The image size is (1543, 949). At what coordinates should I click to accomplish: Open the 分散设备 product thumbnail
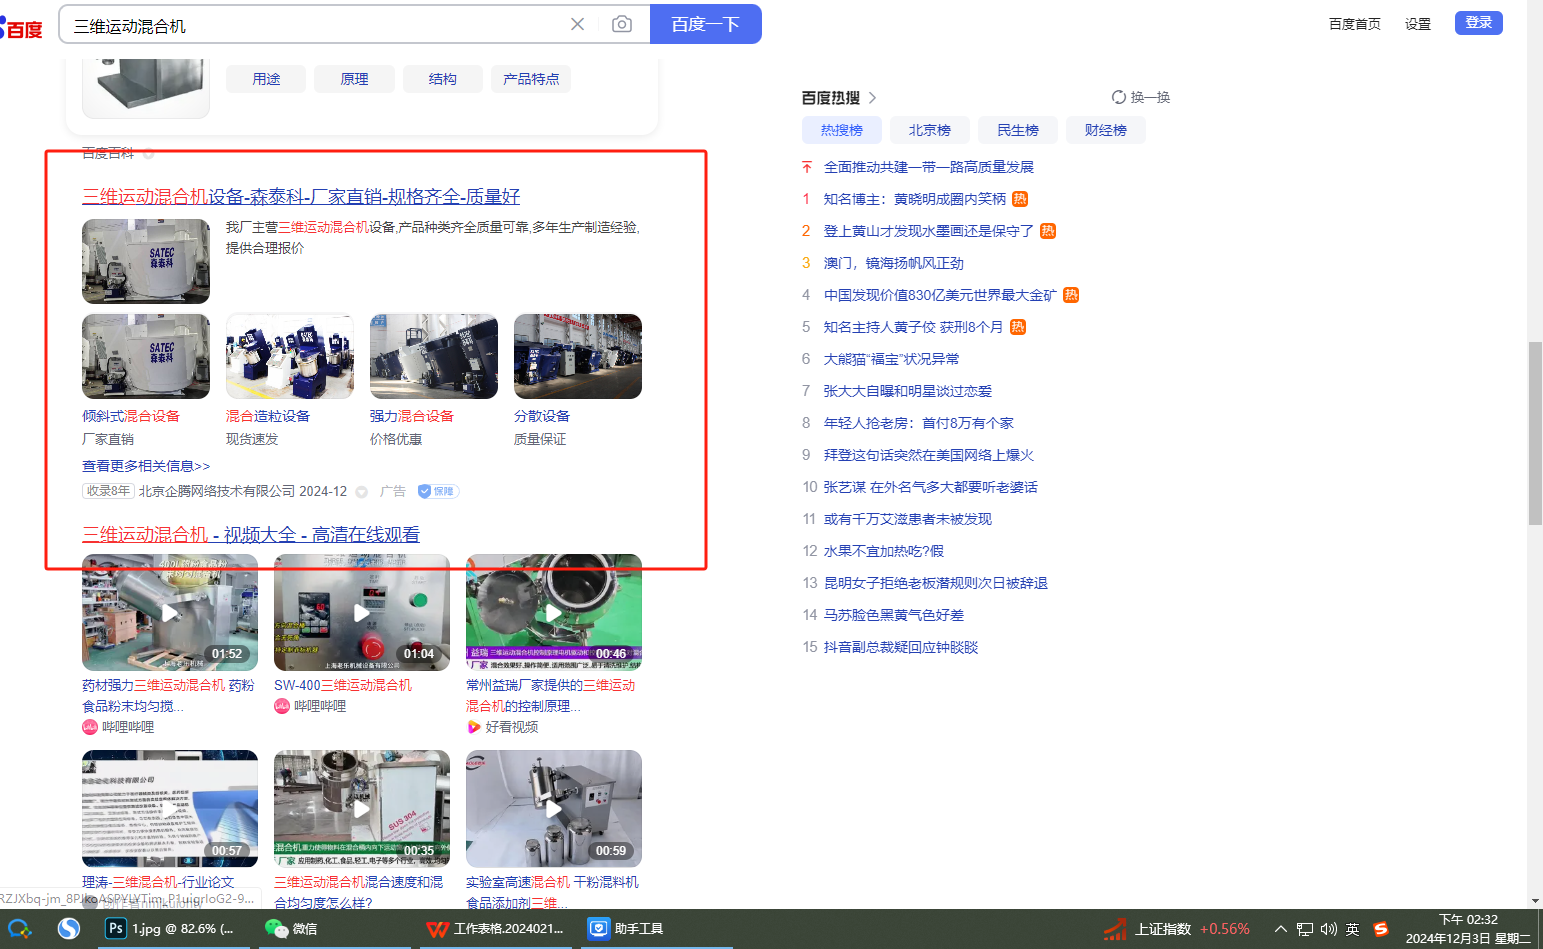[x=578, y=356]
